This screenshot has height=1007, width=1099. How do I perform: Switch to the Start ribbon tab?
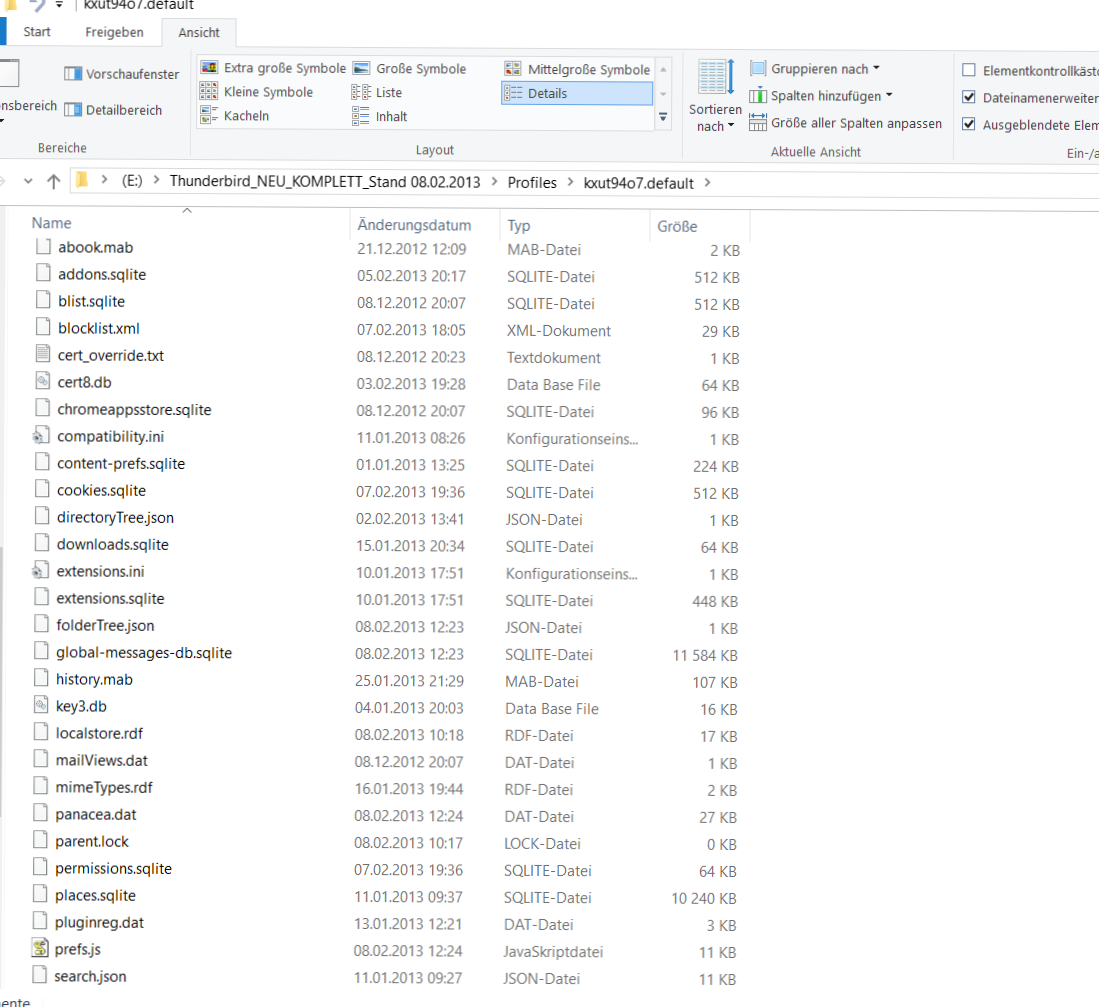[36, 32]
